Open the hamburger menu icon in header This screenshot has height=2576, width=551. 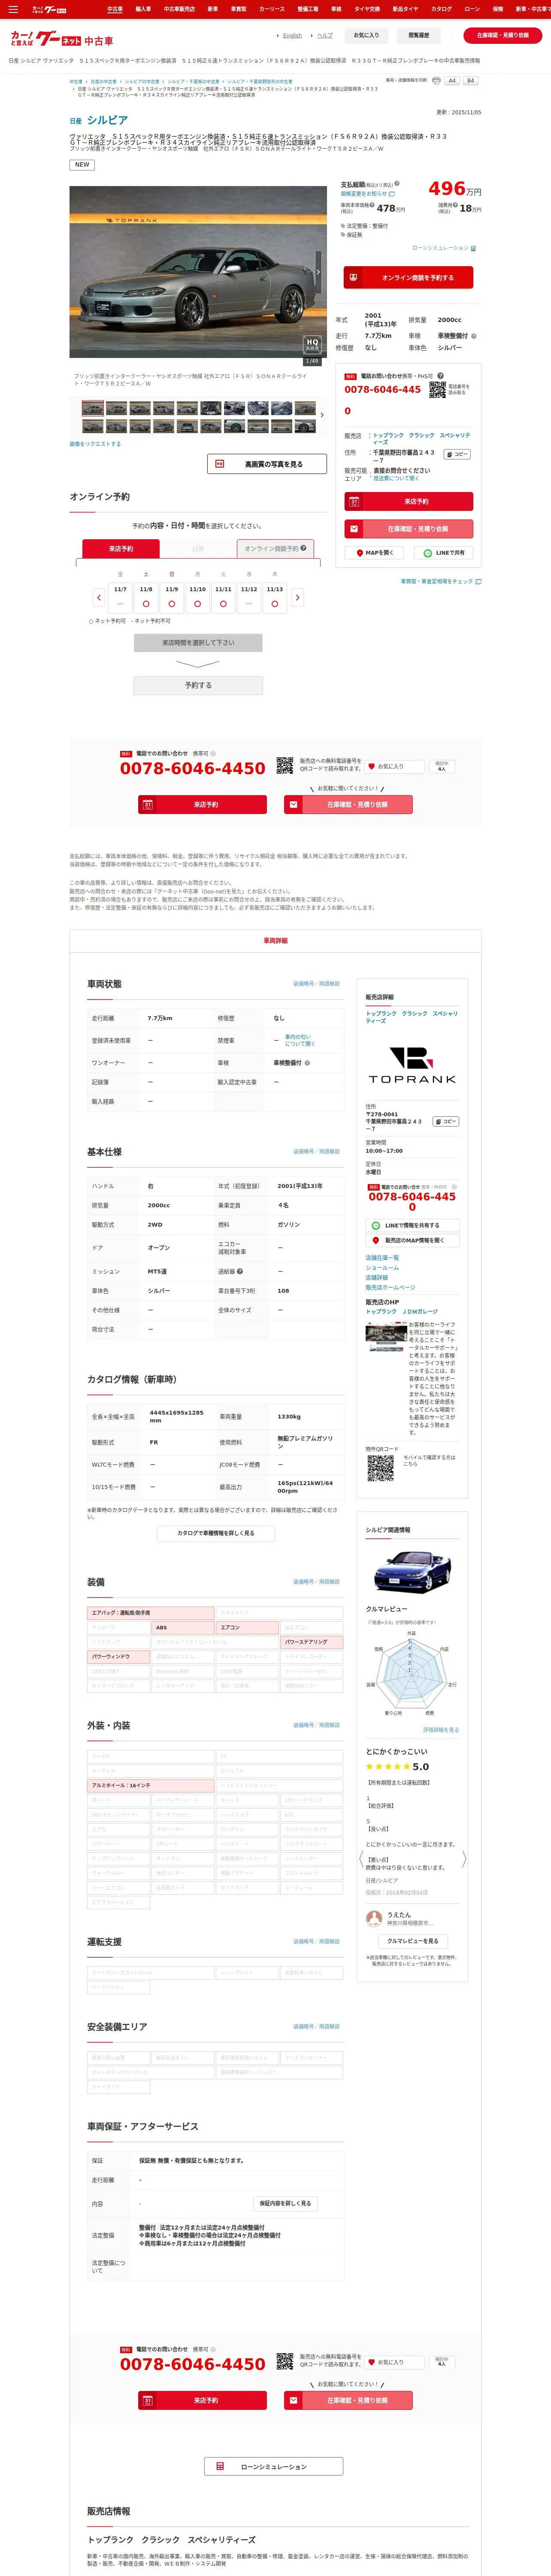click(x=13, y=9)
